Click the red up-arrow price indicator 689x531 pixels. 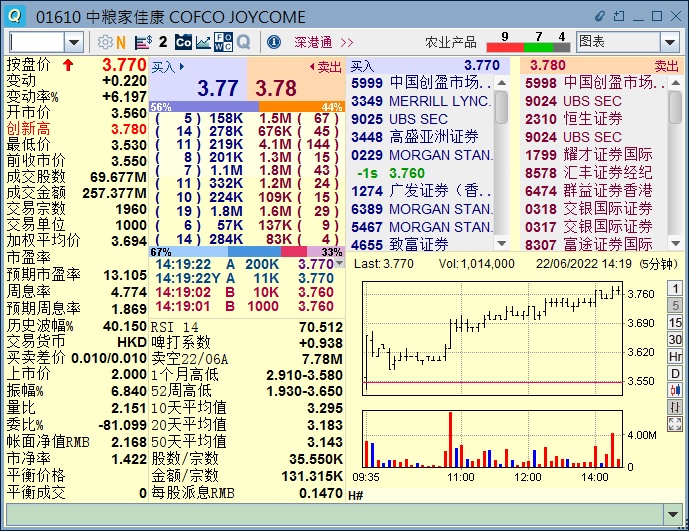(68, 65)
